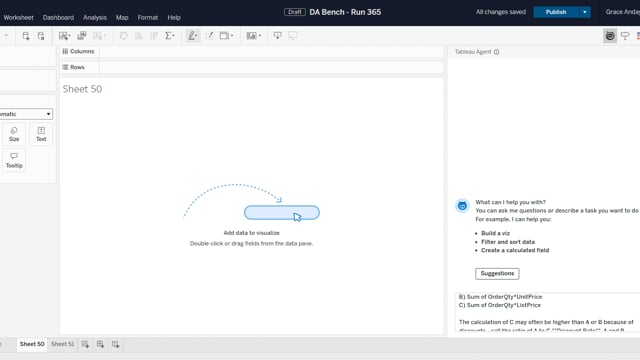Open the Format menu
The height and width of the screenshot is (360, 640).
148,18
